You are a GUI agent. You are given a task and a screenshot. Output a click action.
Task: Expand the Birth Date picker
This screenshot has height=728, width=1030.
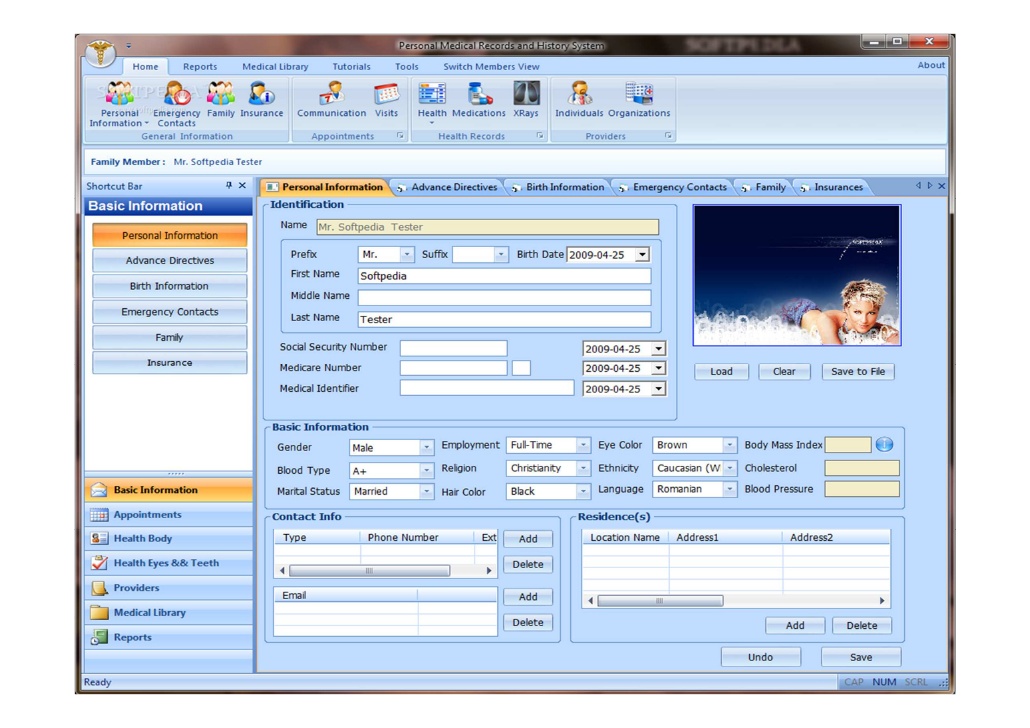[x=641, y=255]
